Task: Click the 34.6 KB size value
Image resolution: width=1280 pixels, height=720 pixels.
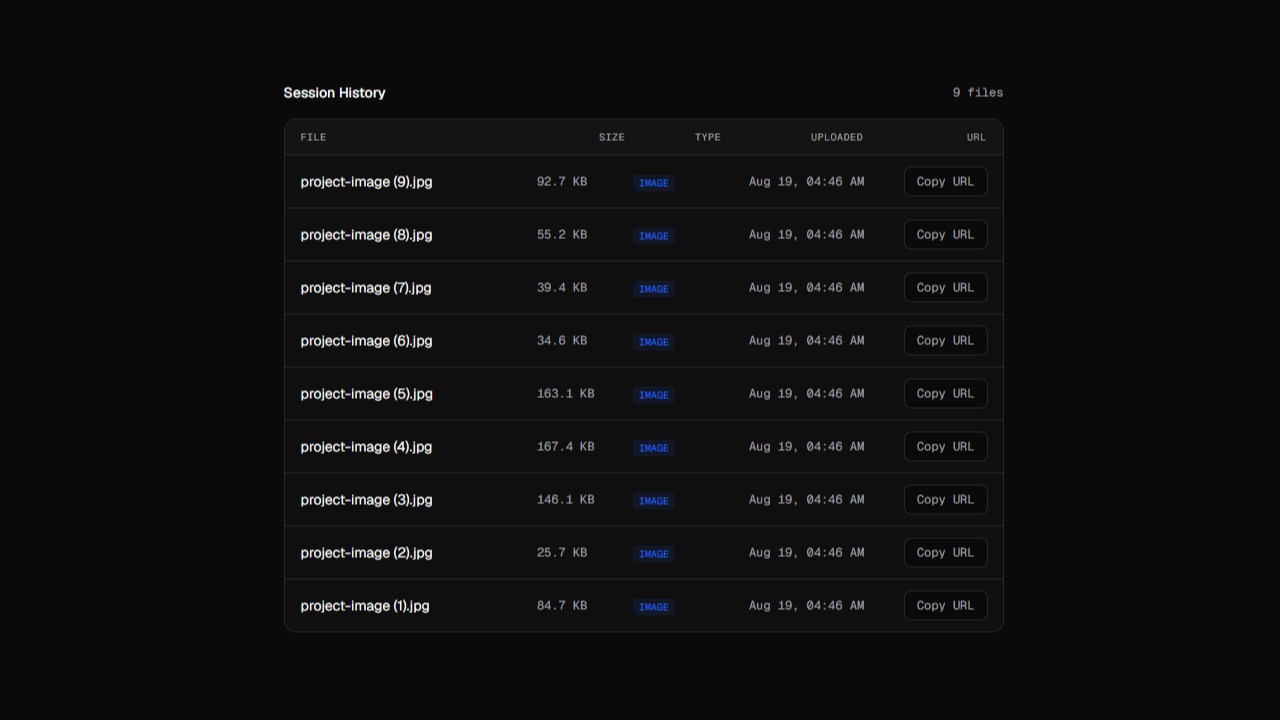Action: tap(562, 341)
